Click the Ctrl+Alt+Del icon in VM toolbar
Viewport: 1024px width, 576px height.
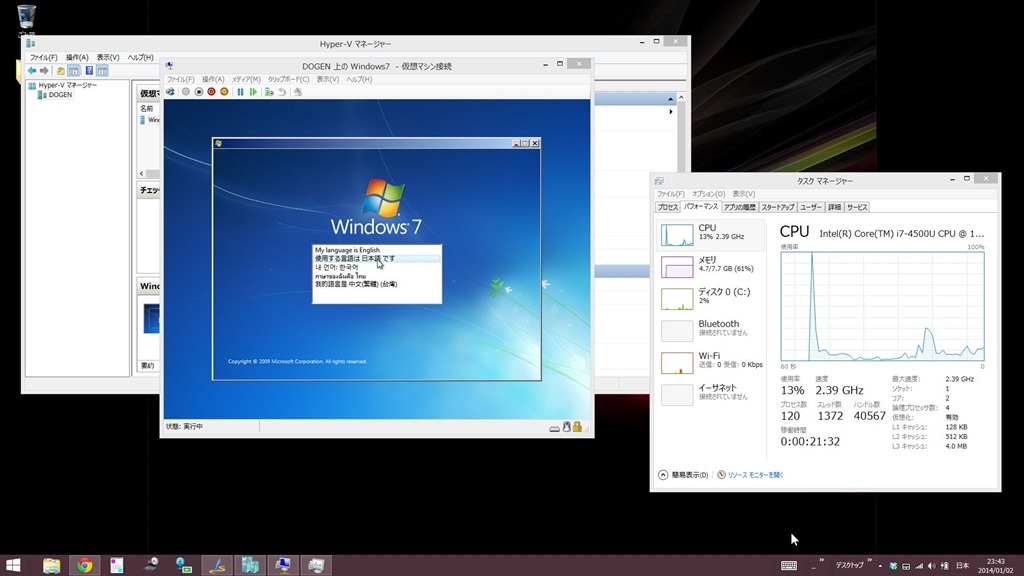170,92
